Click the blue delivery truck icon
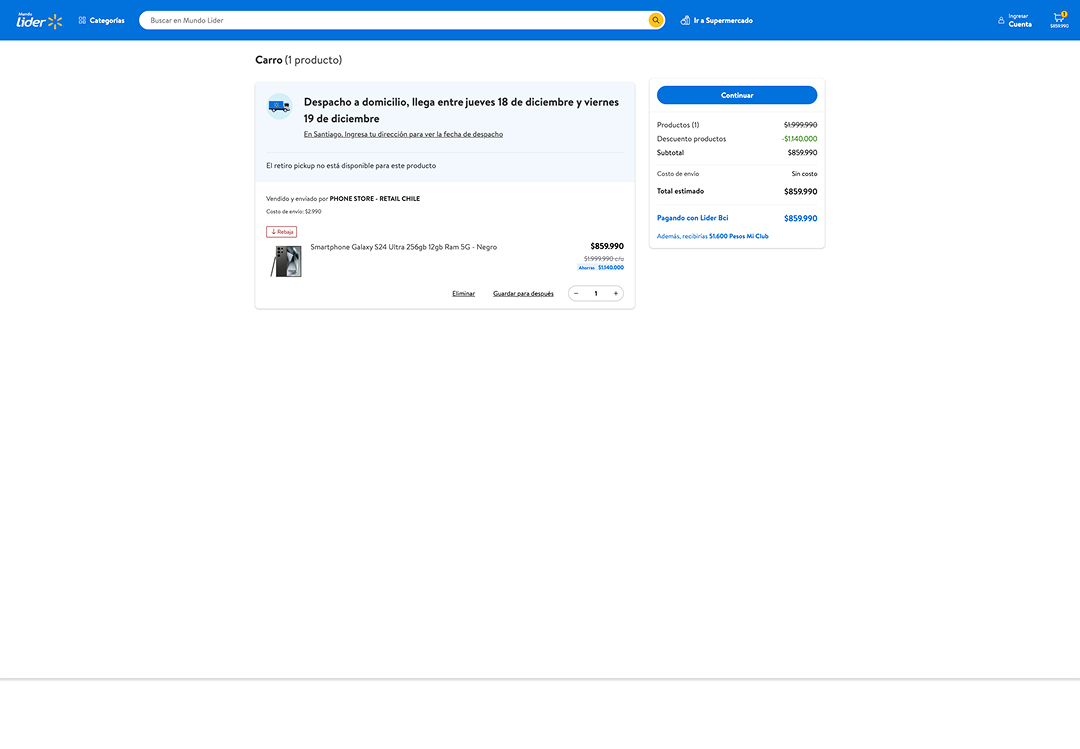 [x=280, y=106]
